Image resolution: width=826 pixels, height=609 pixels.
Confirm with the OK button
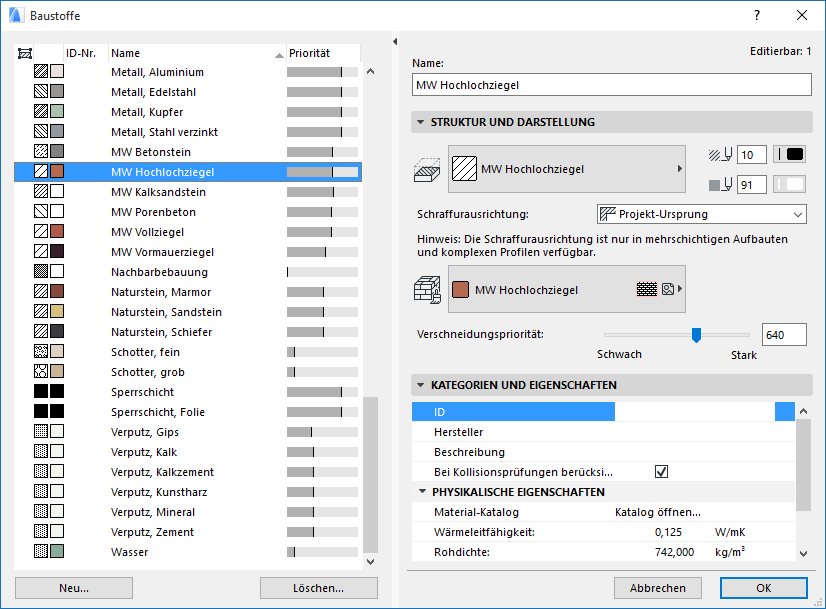764,588
